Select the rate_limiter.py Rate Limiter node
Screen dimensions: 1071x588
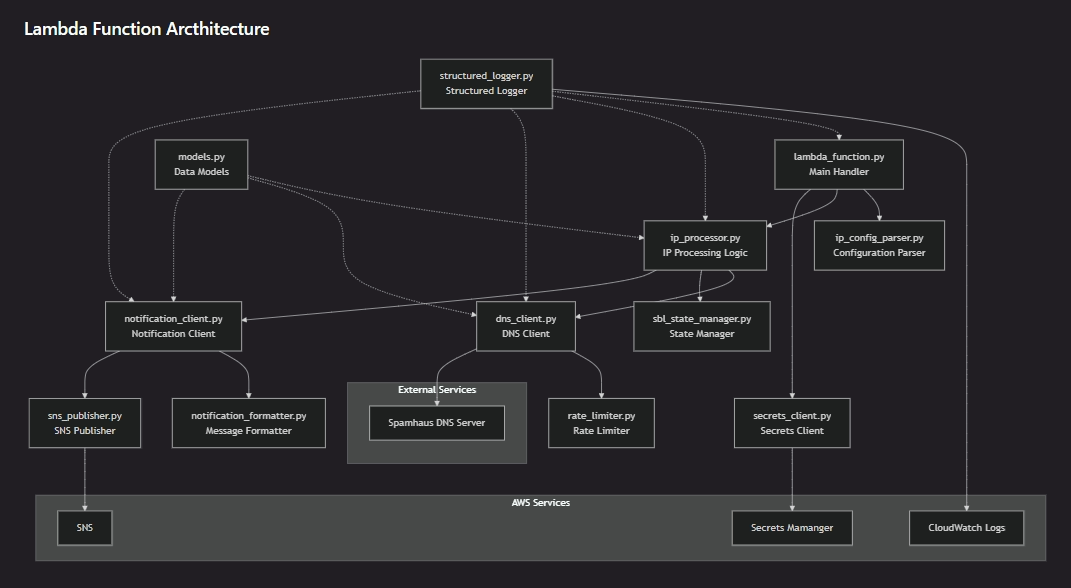tap(602, 423)
